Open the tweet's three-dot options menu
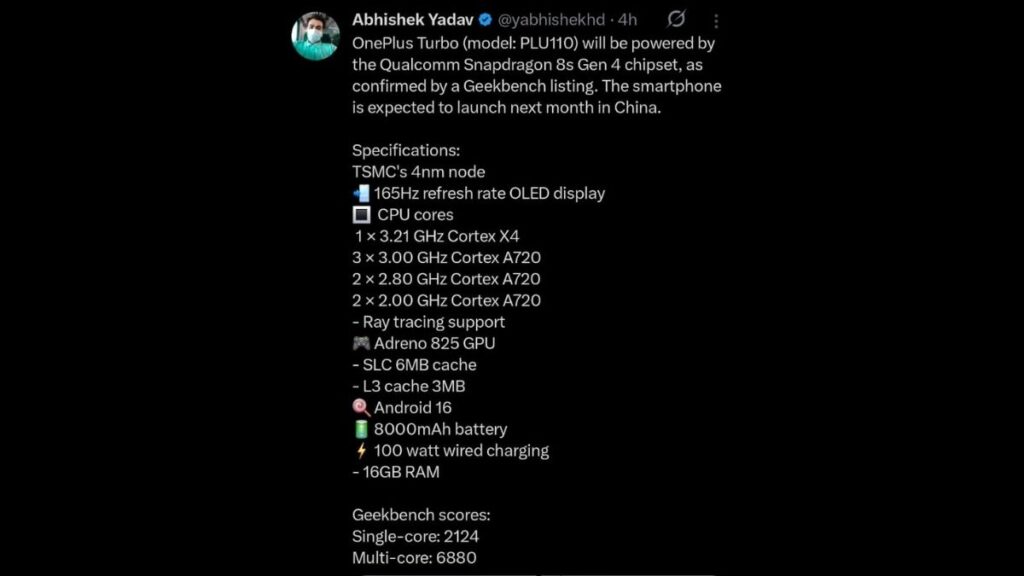This screenshot has width=1024, height=576. 717,19
